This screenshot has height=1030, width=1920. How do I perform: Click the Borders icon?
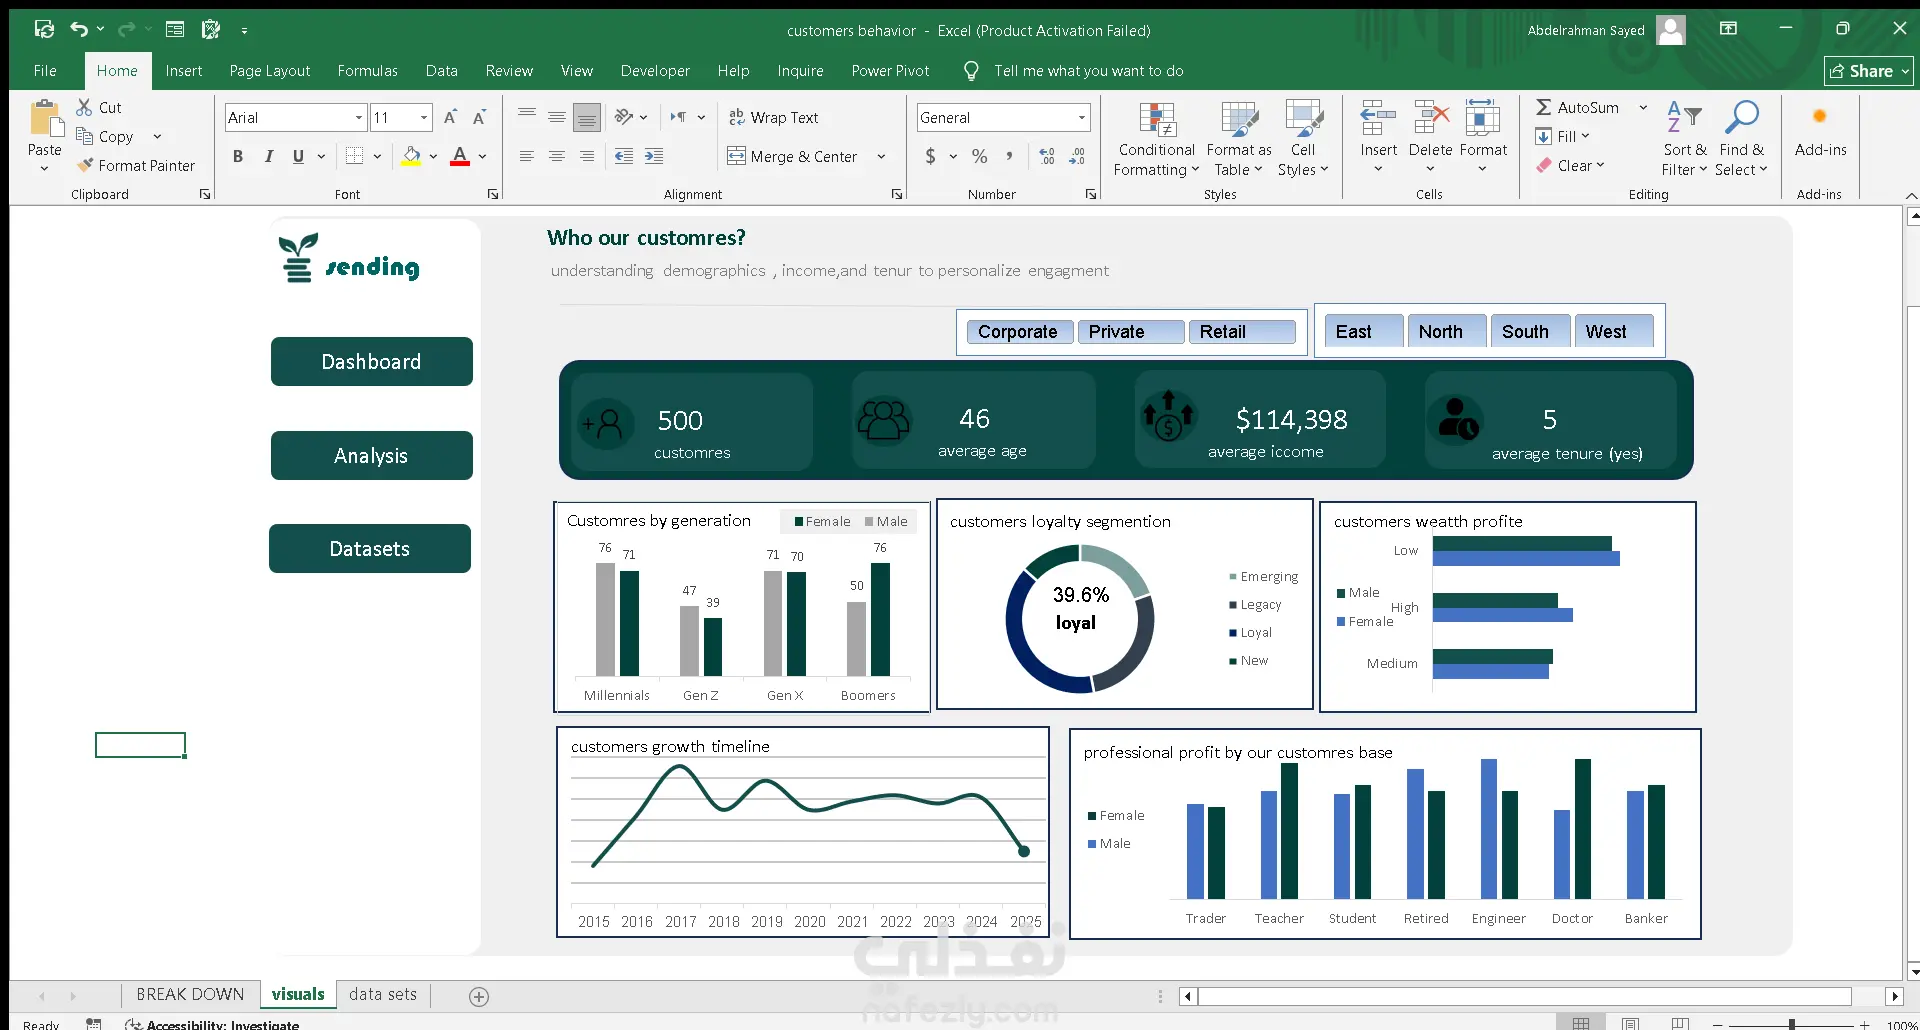(354, 156)
